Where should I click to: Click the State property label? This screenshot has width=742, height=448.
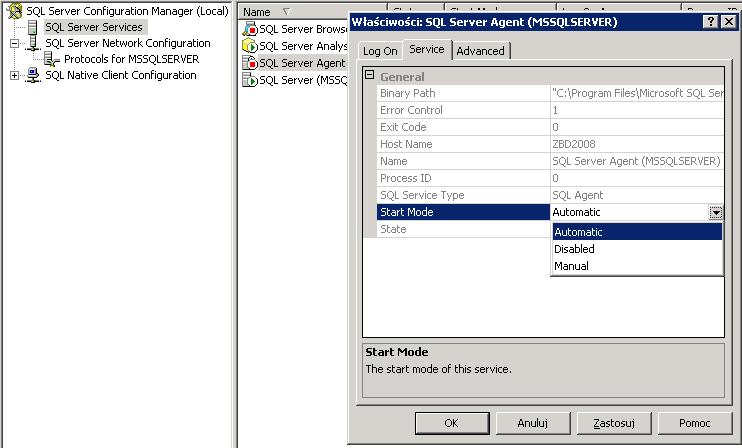pos(393,229)
